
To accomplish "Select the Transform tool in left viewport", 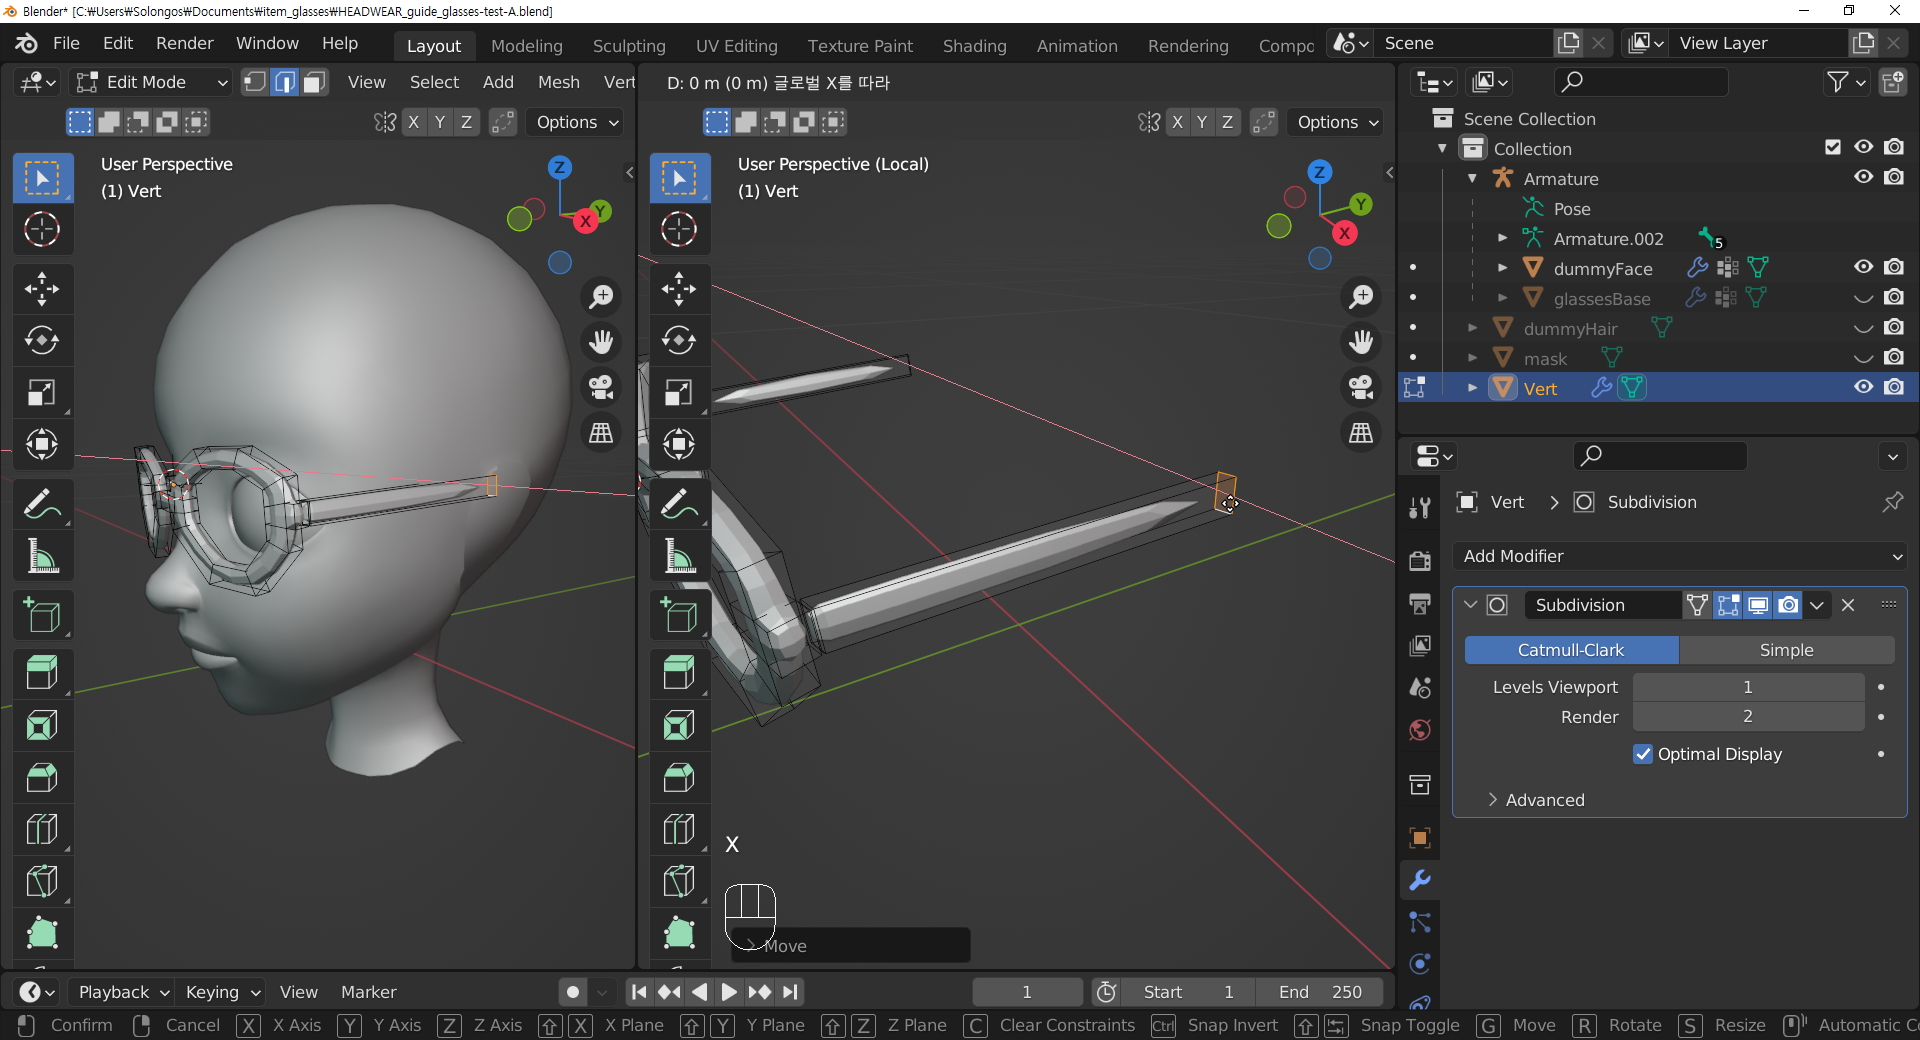I will pyautogui.click(x=42, y=444).
